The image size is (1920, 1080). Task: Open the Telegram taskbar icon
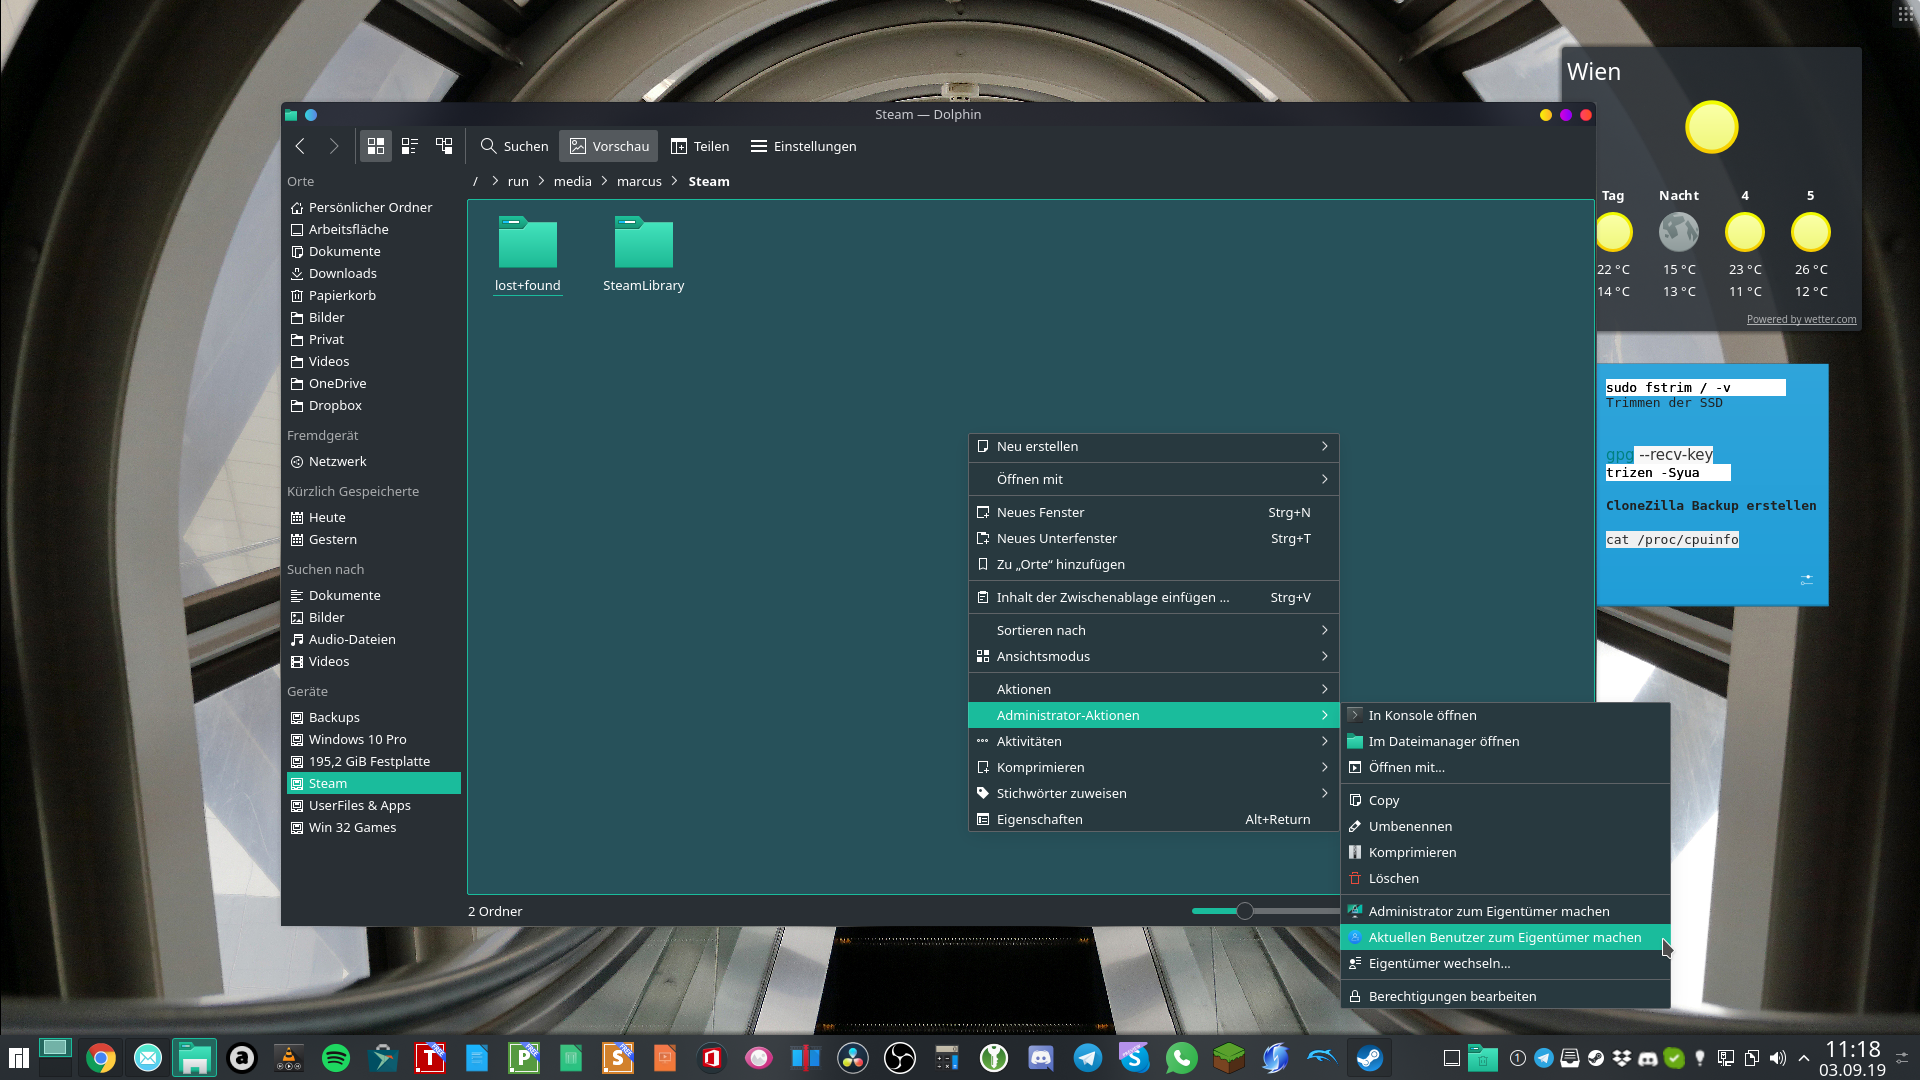(x=1088, y=1058)
